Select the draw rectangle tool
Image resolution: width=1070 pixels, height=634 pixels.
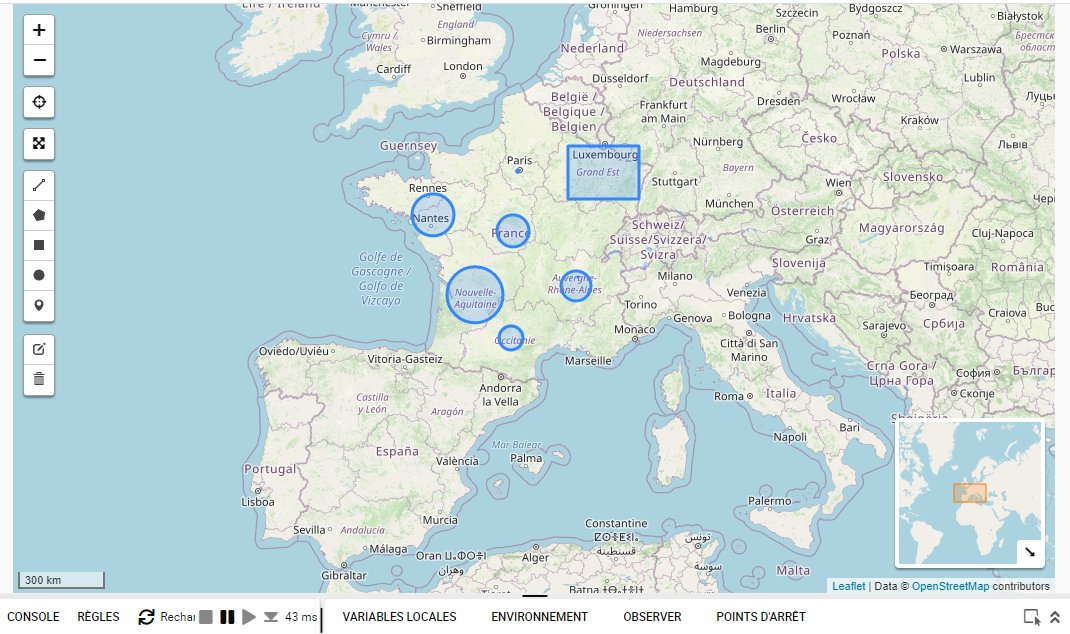pos(39,246)
